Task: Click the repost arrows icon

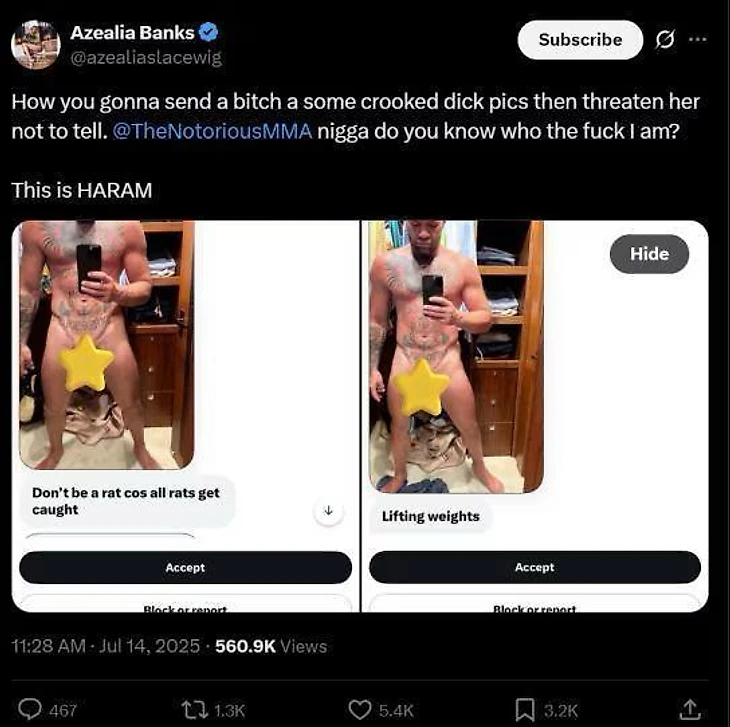Action: (195, 710)
